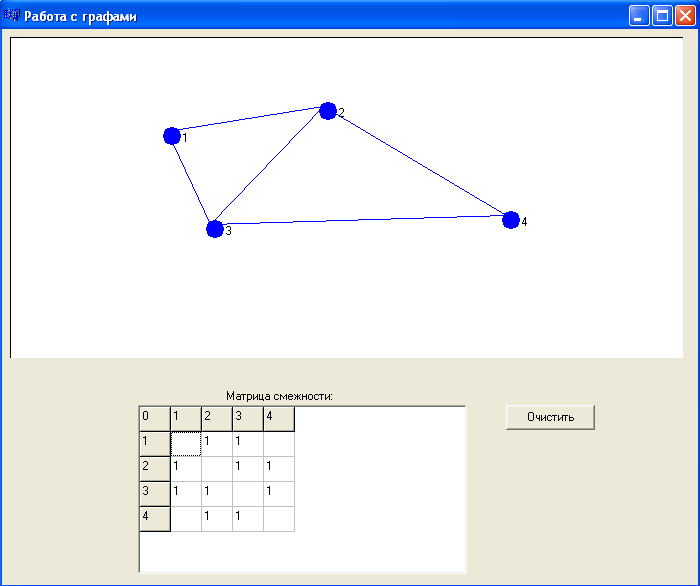Image resolution: width=700 pixels, height=586 pixels.
Task: Click matrix row header 1
Action: (155, 444)
